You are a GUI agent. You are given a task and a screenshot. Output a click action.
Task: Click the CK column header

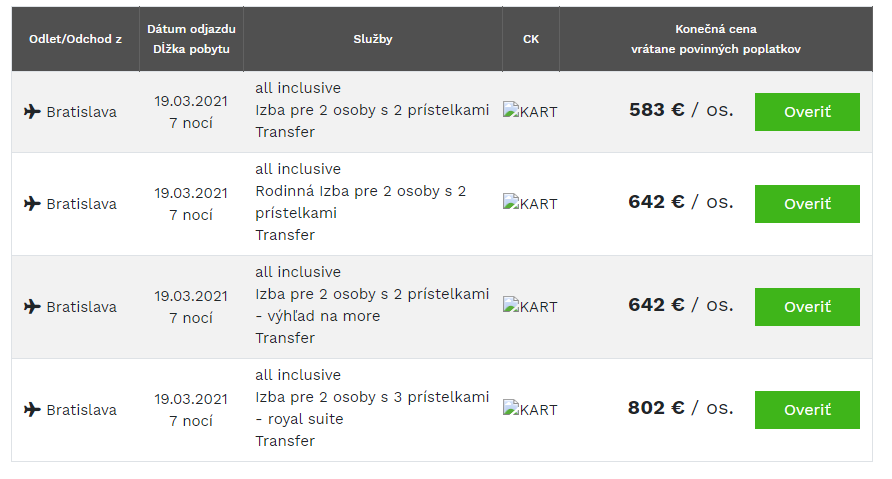pyautogui.click(x=531, y=39)
